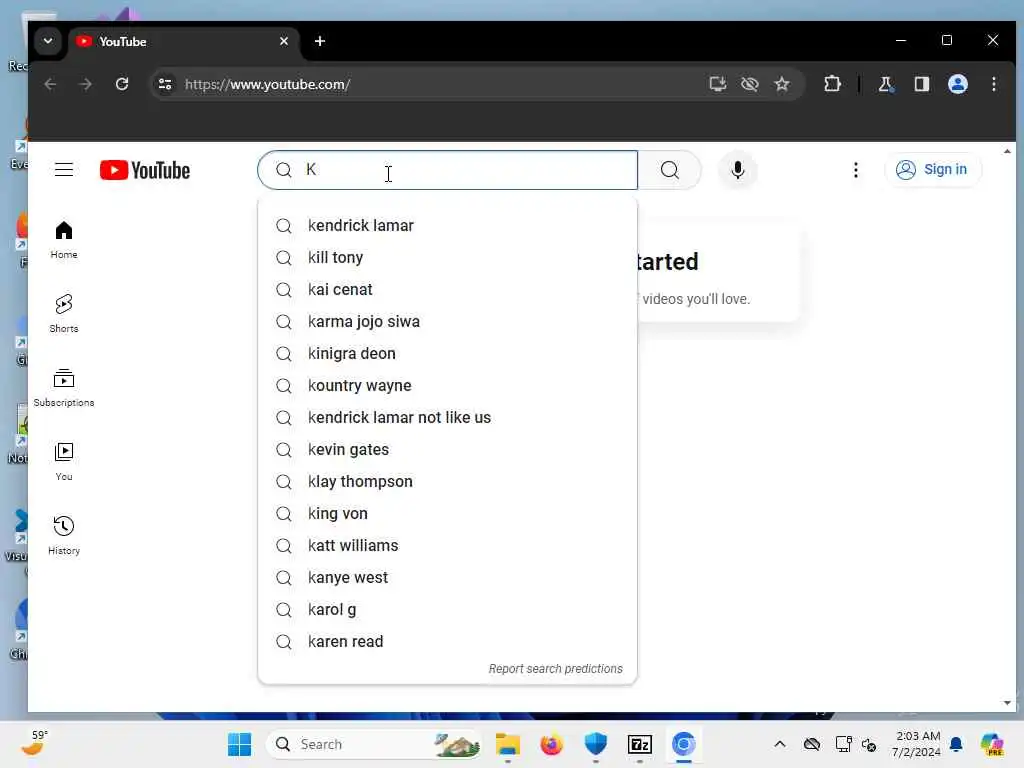
Task: Select suggestion 'kinigra deon'
Action: click(x=447, y=353)
